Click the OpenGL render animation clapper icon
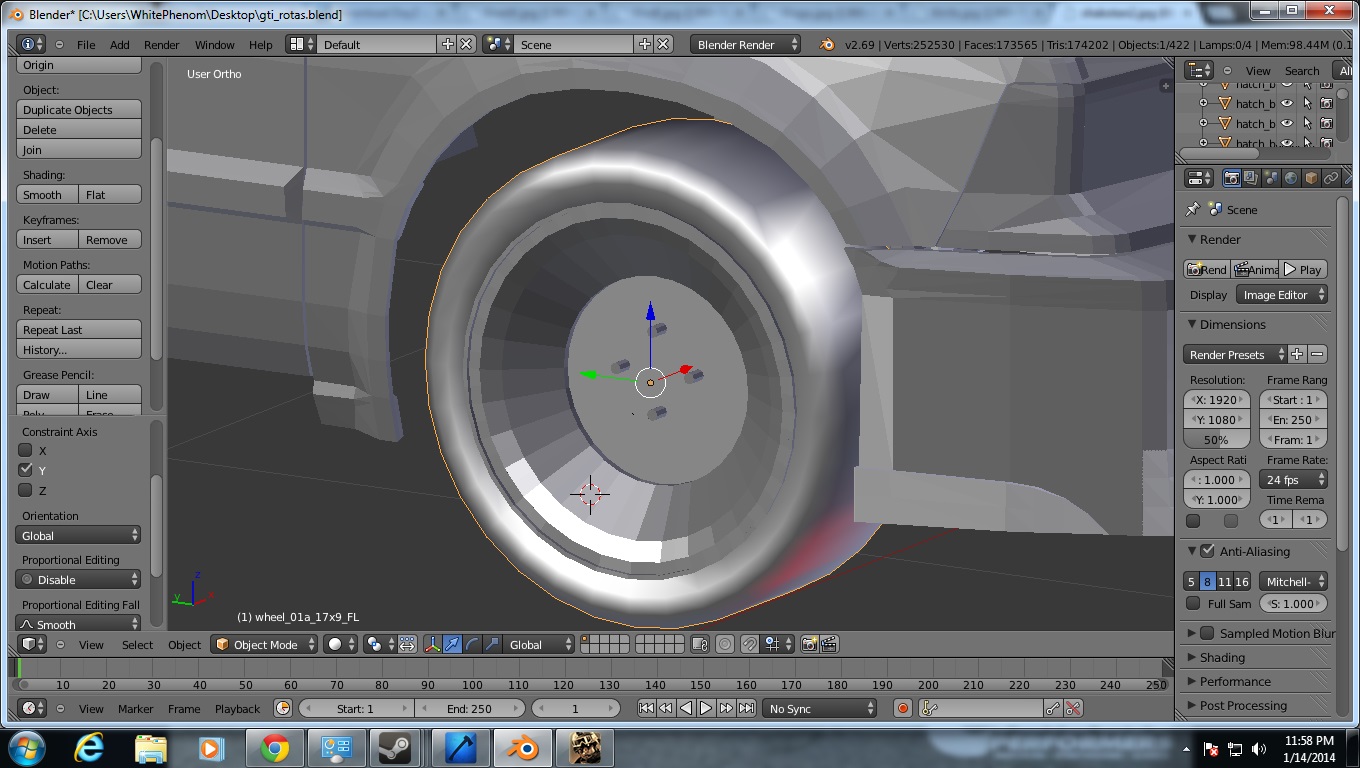The height and width of the screenshot is (768, 1360). pos(828,644)
